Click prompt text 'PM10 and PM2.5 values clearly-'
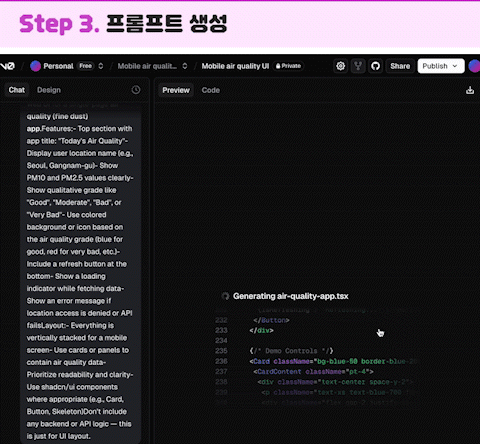 pos(80,178)
